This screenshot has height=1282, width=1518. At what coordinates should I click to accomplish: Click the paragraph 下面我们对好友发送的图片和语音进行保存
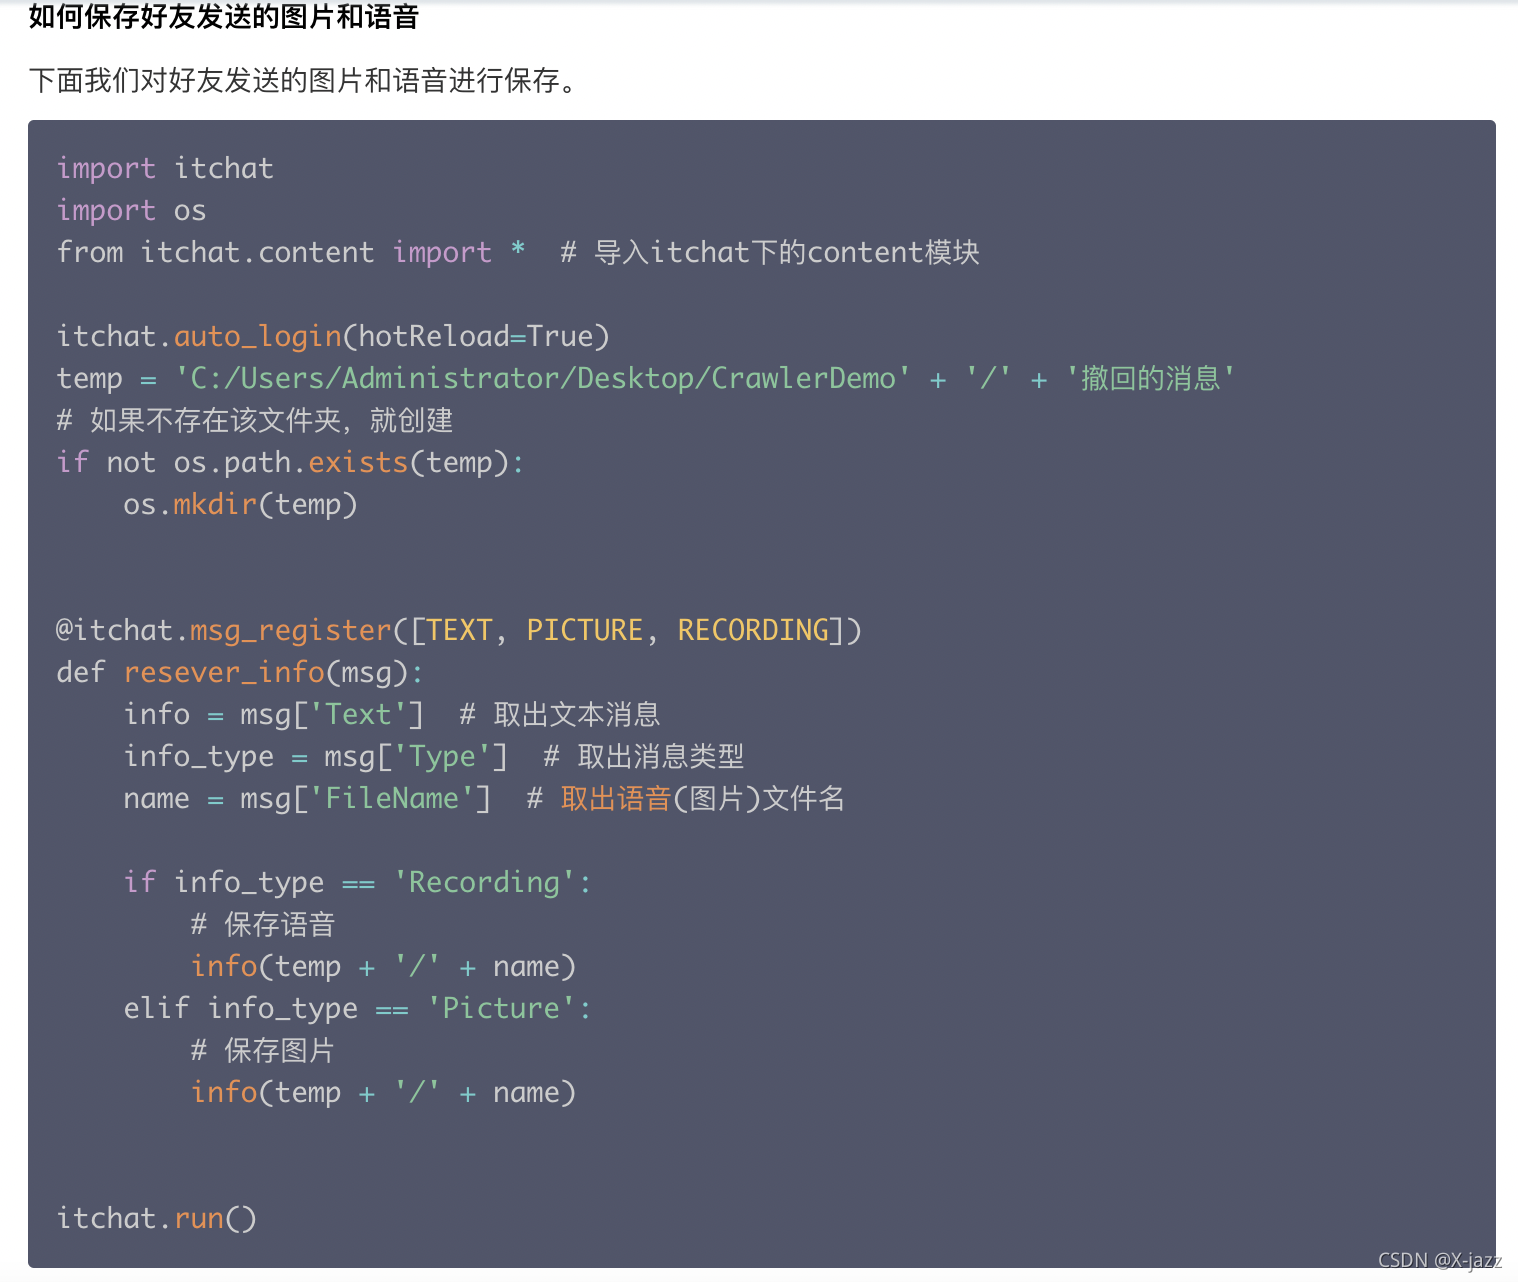point(305,81)
